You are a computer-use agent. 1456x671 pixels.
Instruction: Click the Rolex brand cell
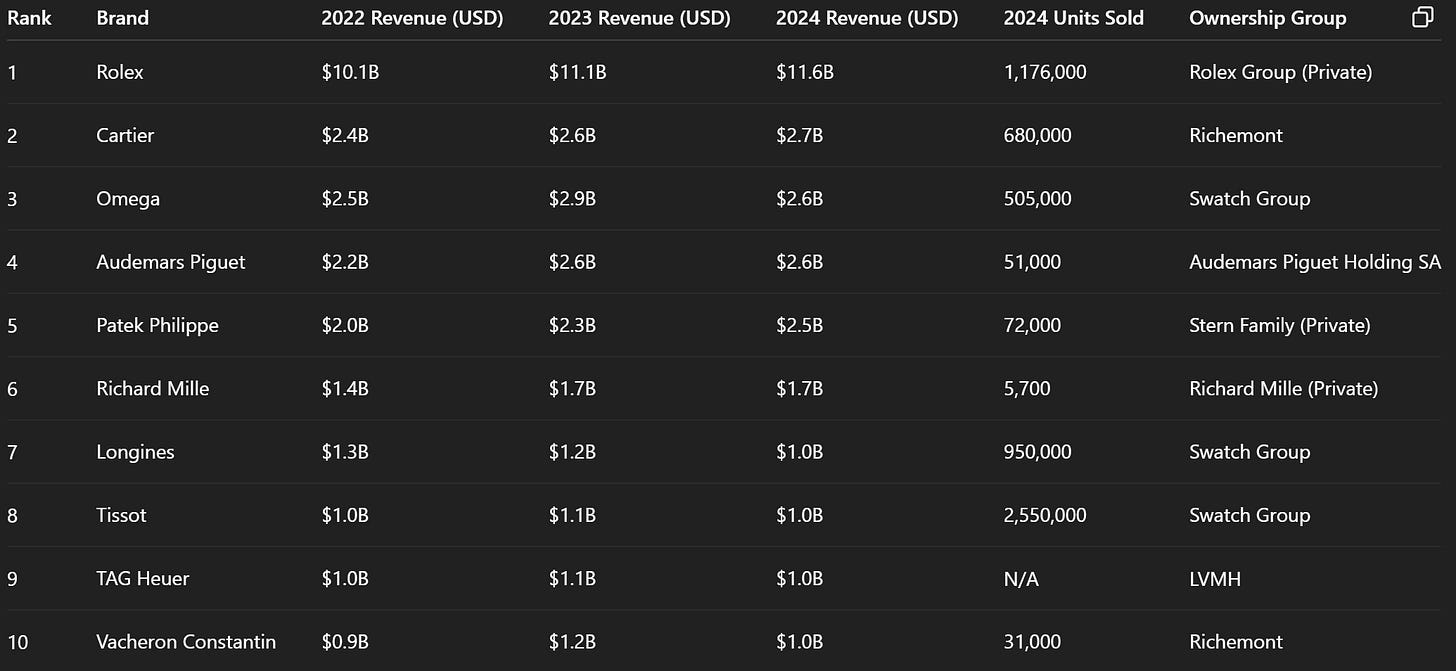click(120, 72)
